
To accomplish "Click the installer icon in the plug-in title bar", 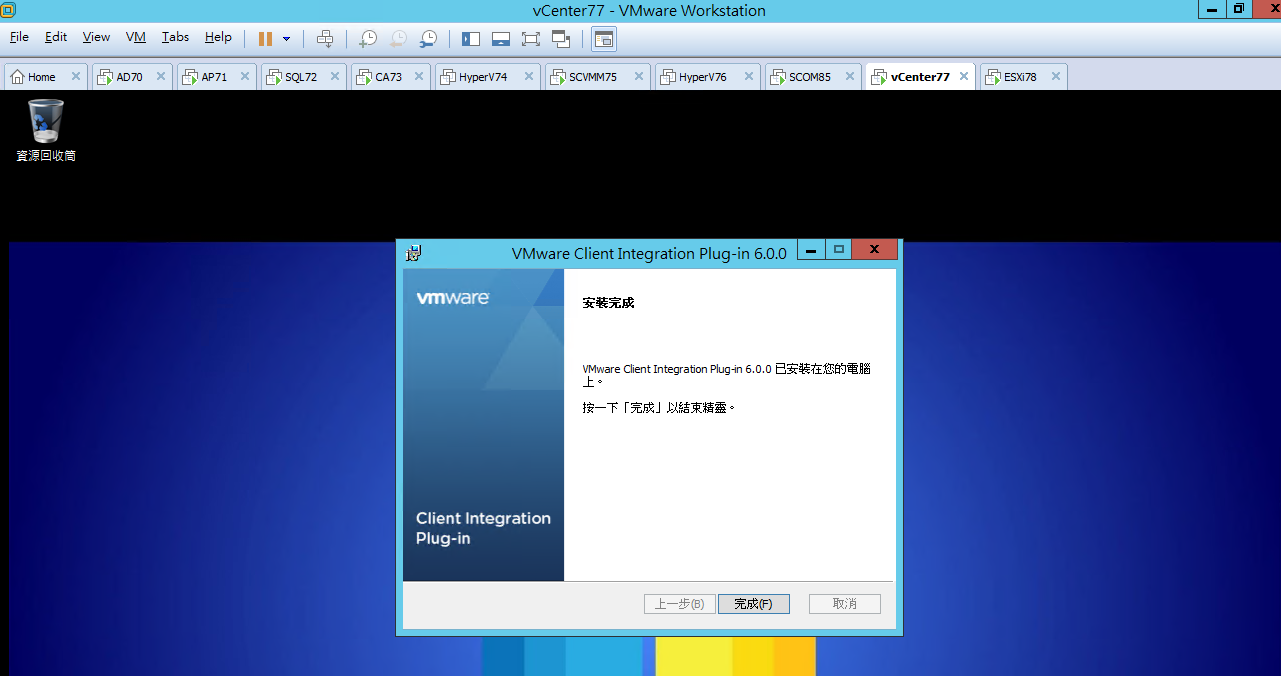I will [413, 253].
